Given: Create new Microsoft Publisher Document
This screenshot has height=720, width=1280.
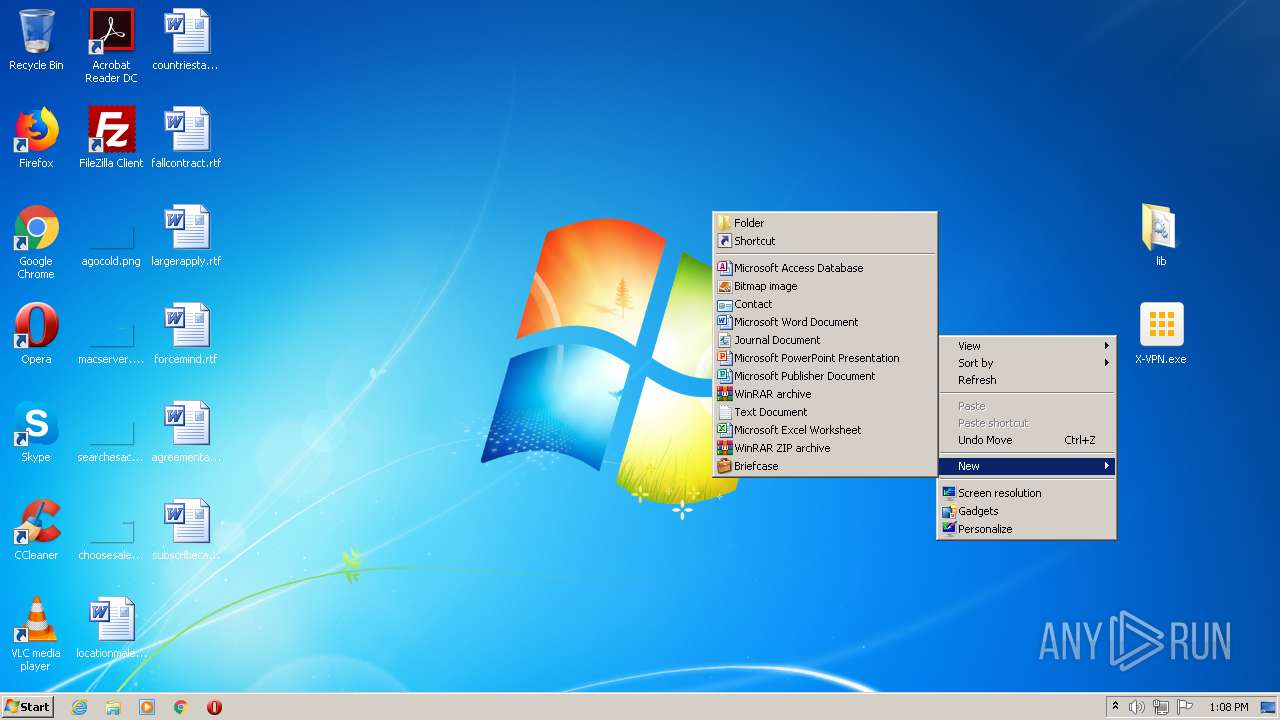Looking at the screenshot, I should pyautogui.click(x=825, y=376).
